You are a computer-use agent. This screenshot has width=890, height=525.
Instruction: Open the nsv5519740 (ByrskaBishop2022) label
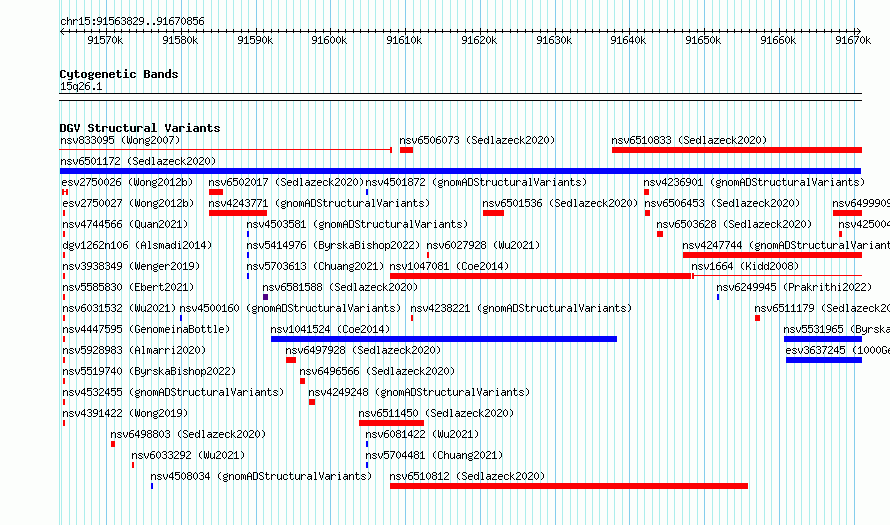pyautogui.click(x=149, y=371)
